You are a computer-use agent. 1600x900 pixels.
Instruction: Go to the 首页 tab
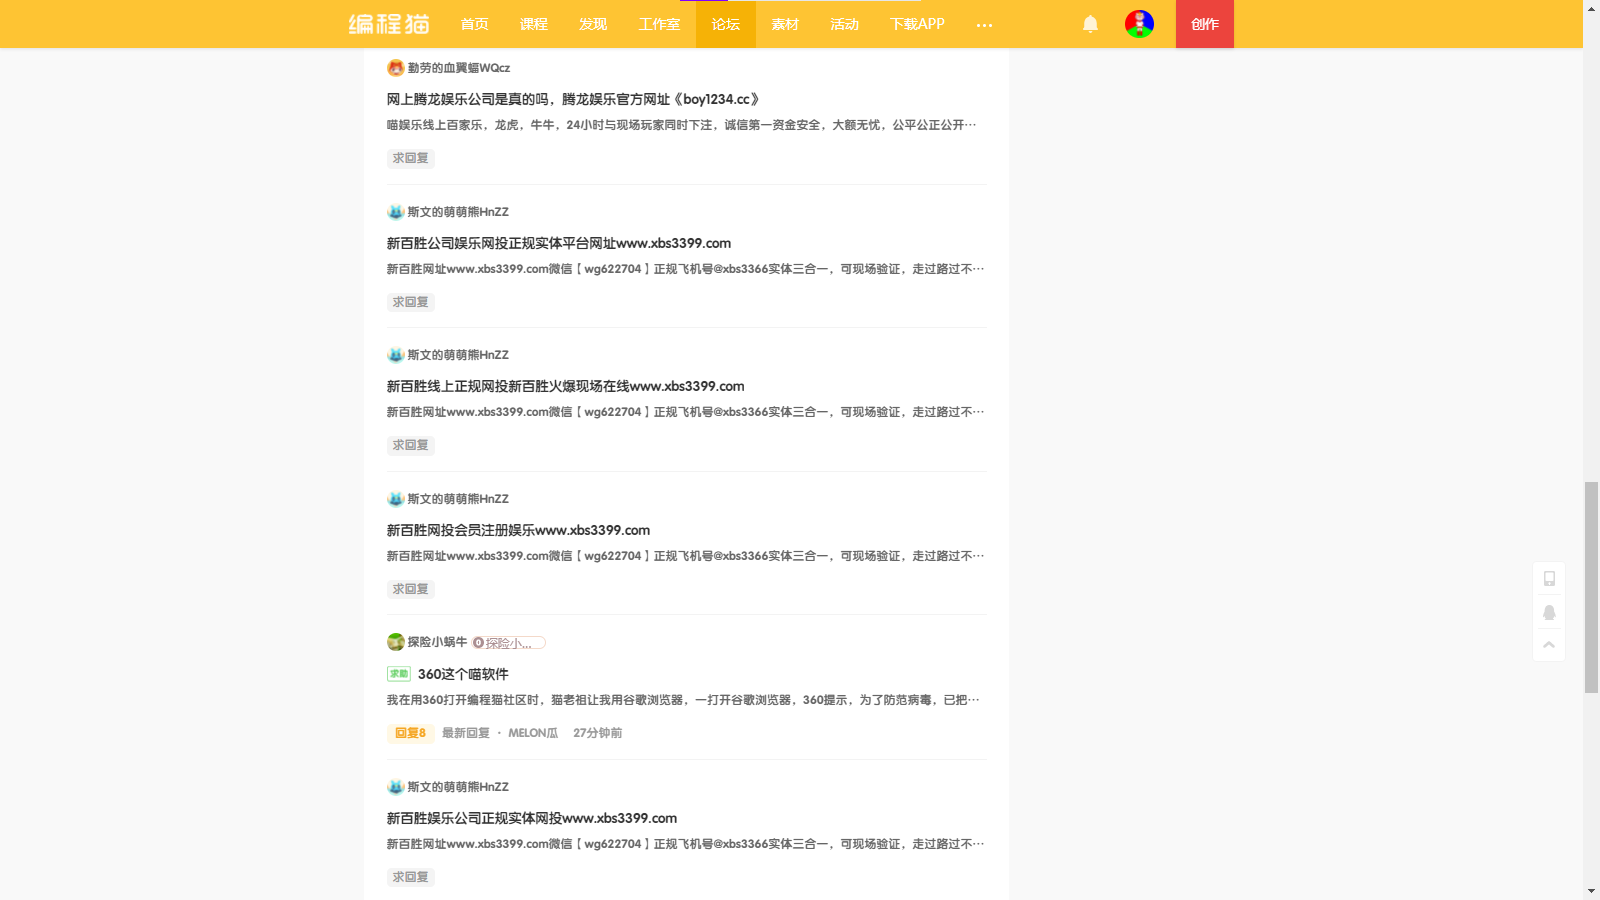[x=475, y=24]
